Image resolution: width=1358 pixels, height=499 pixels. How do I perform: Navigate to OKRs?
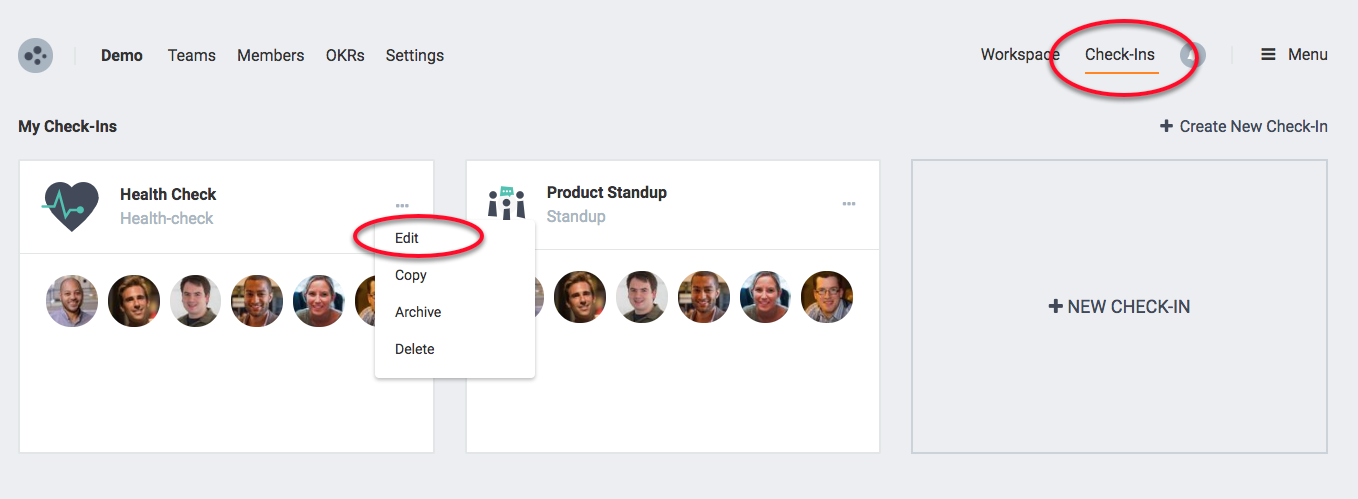(345, 55)
